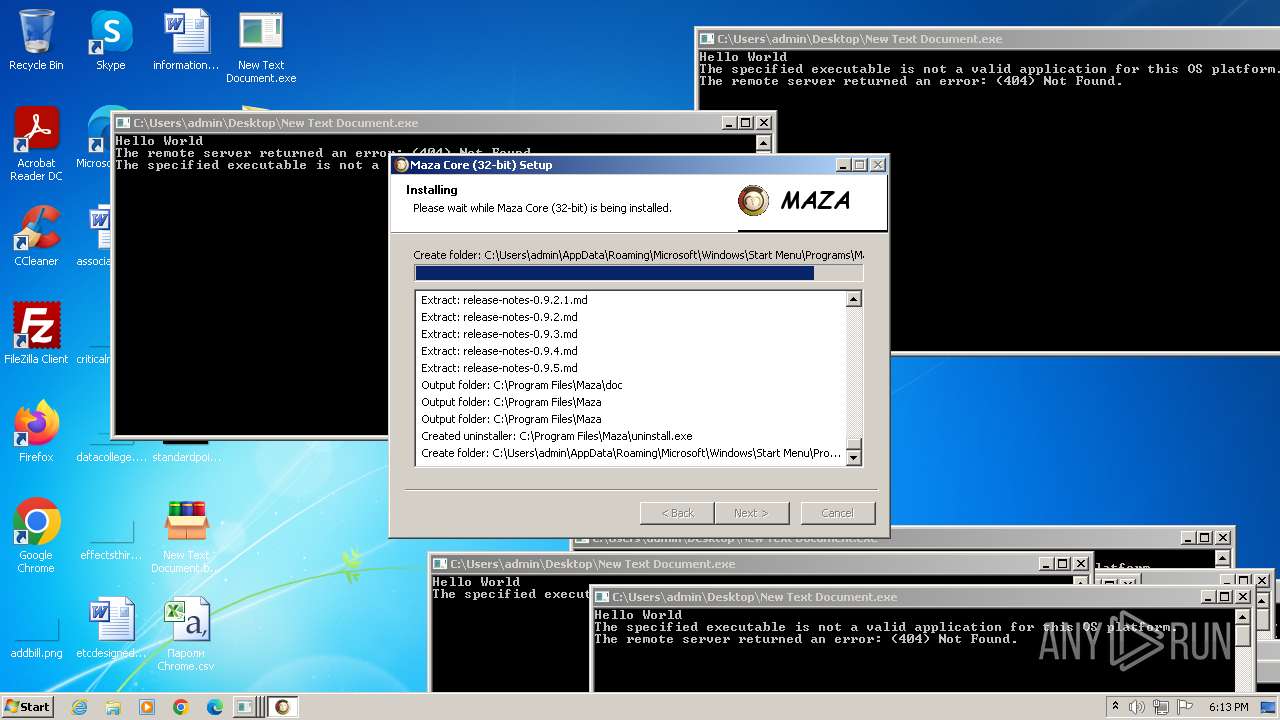1280x720 pixels.
Task: Select the Пароли Chrome.csv file icon
Action: click(x=186, y=634)
